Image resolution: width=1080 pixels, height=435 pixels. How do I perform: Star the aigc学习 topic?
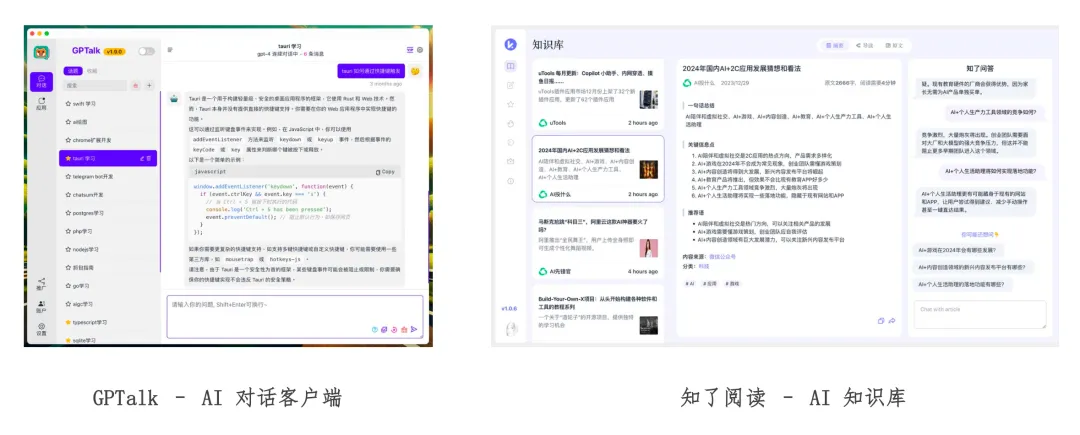(x=68, y=304)
